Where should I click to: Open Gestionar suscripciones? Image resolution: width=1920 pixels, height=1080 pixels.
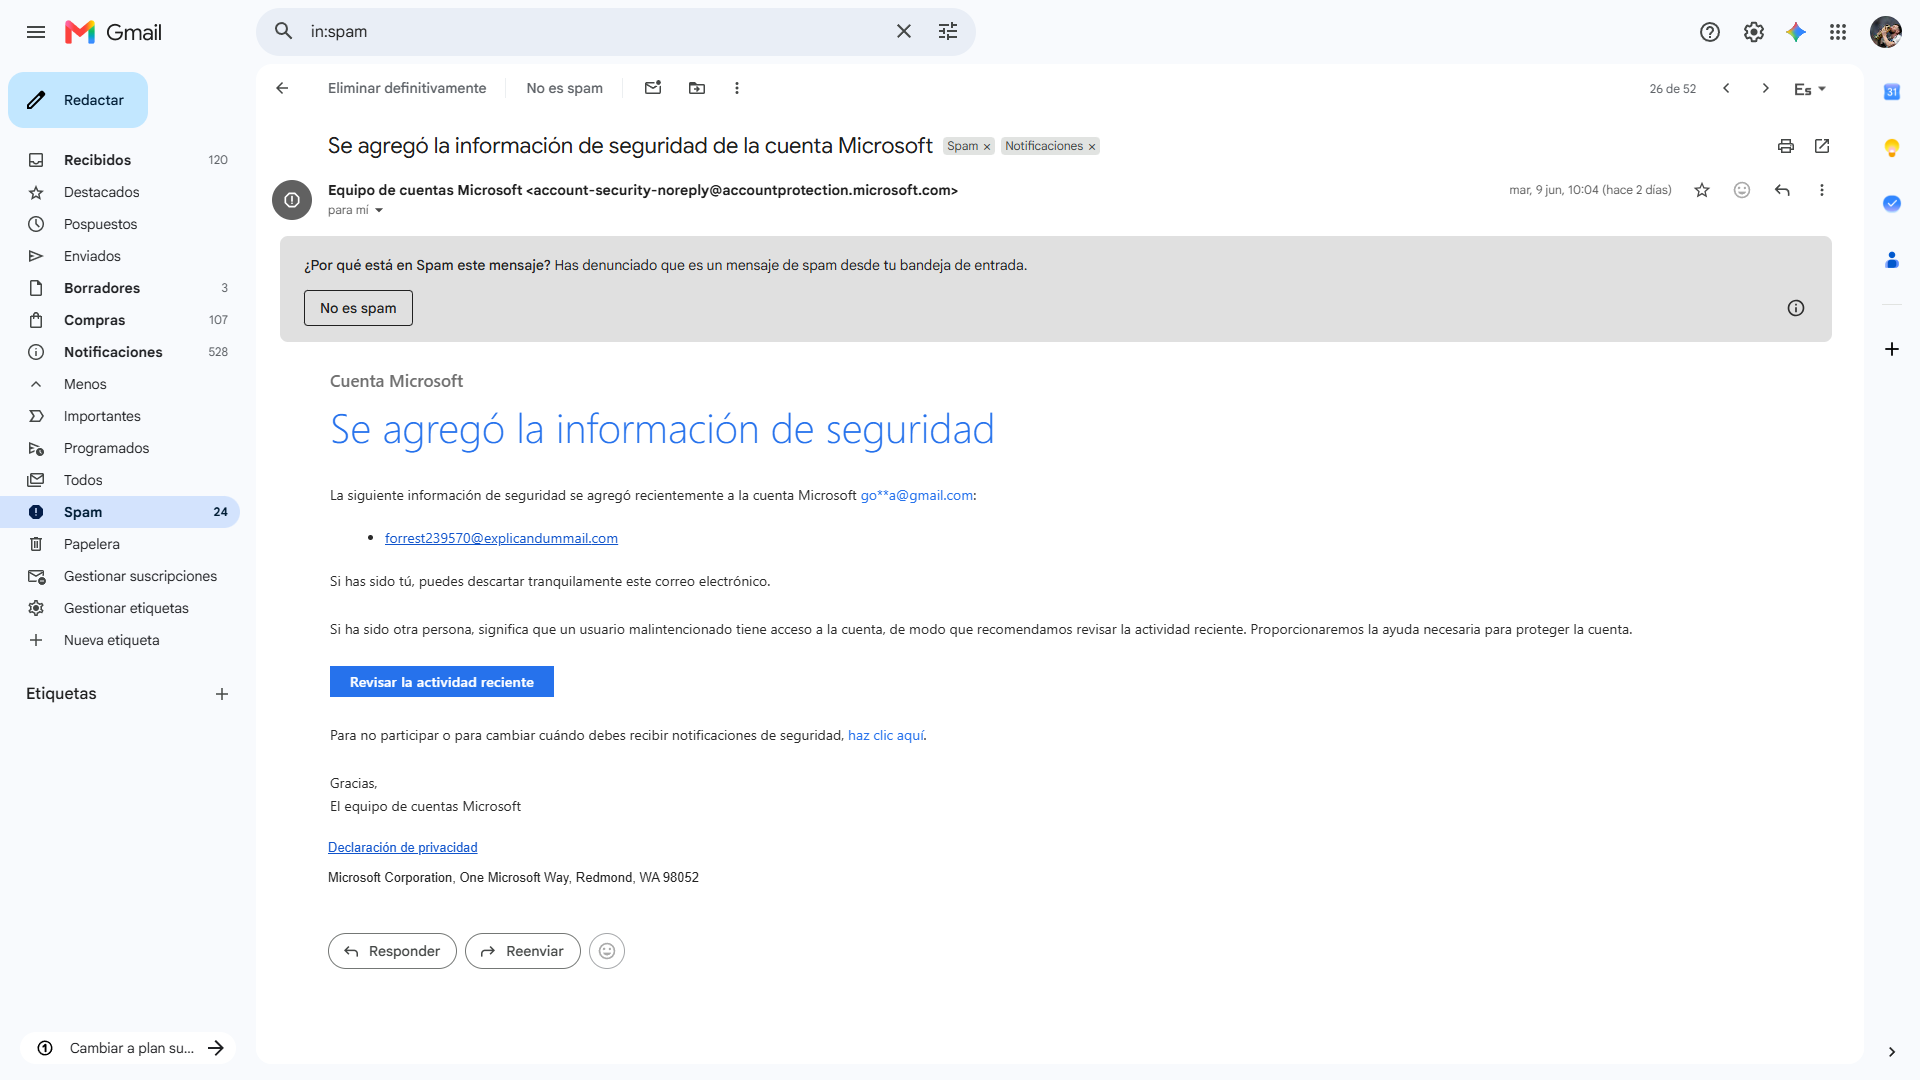tap(120, 576)
